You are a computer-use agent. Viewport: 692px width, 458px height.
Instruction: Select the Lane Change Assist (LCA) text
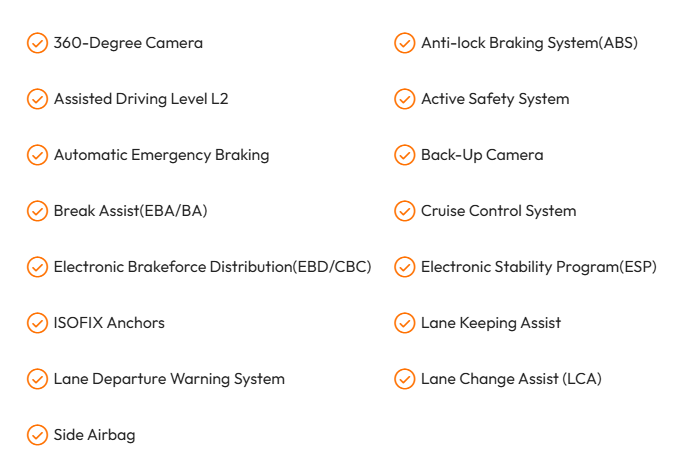click(x=511, y=379)
